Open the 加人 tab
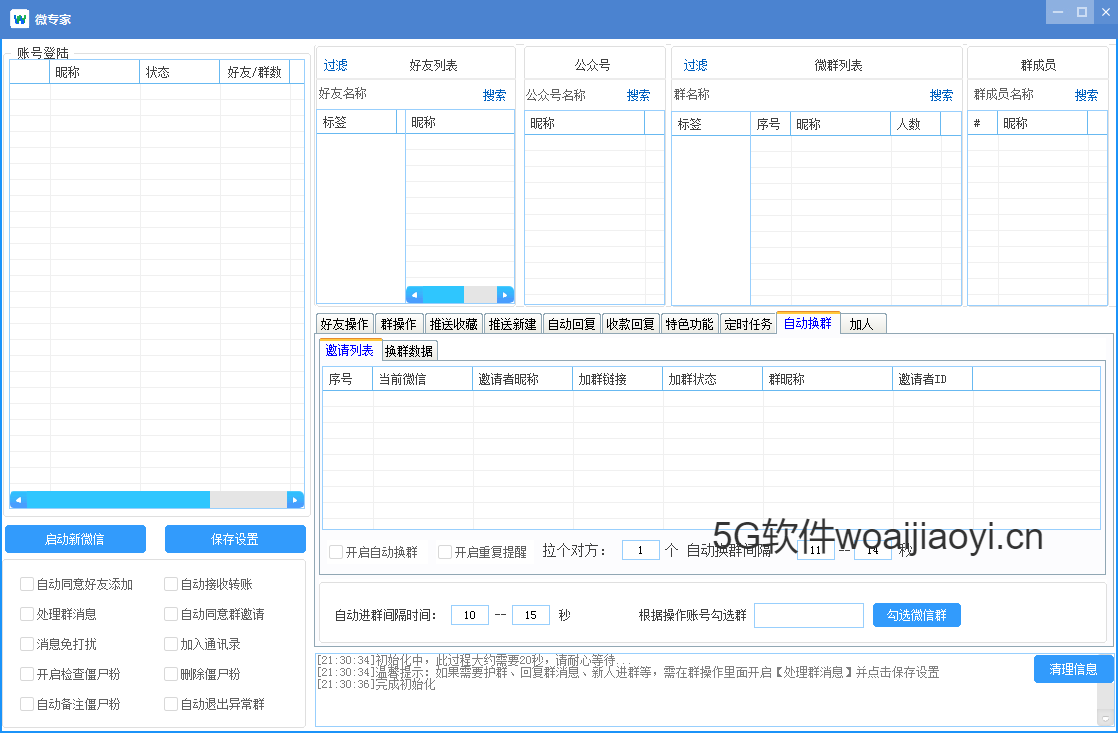Viewport: 1118px width, 733px height. (862, 324)
